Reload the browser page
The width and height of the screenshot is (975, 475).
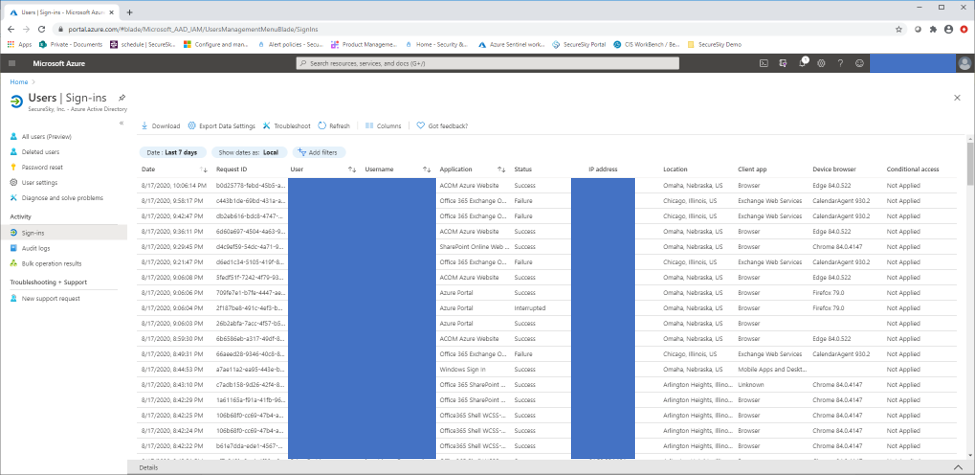point(42,29)
